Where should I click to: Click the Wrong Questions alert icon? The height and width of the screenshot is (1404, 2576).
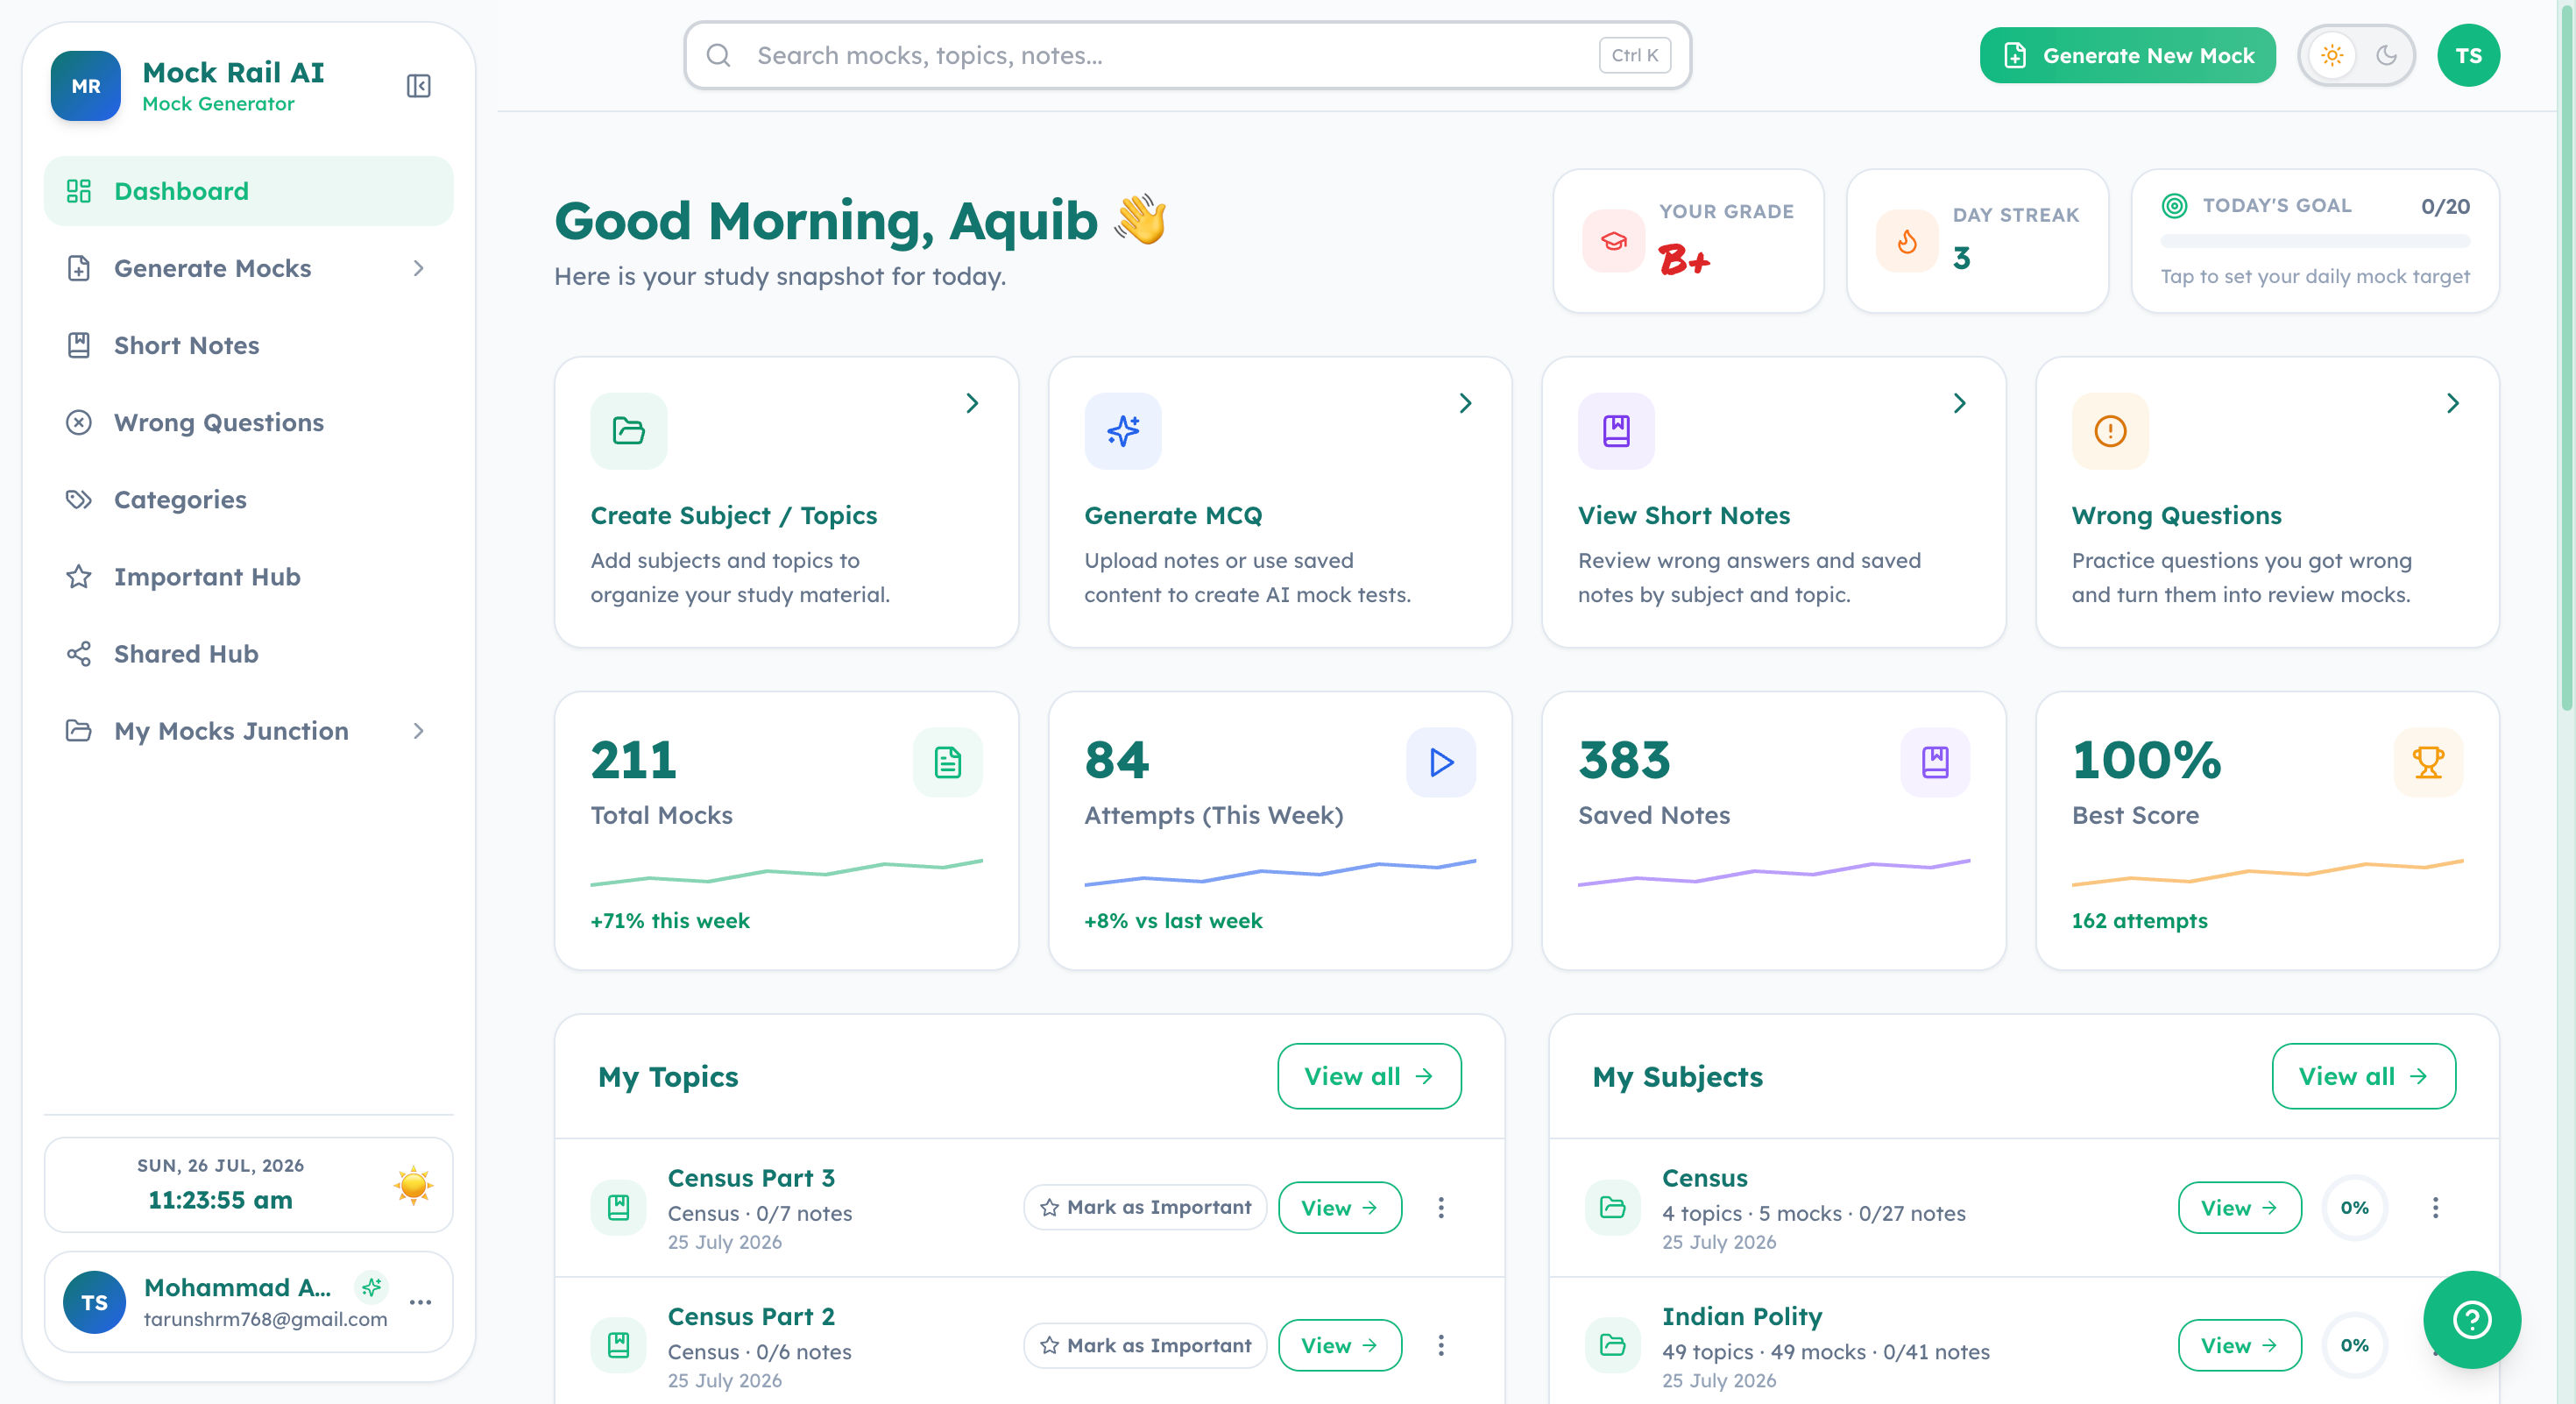(2110, 431)
